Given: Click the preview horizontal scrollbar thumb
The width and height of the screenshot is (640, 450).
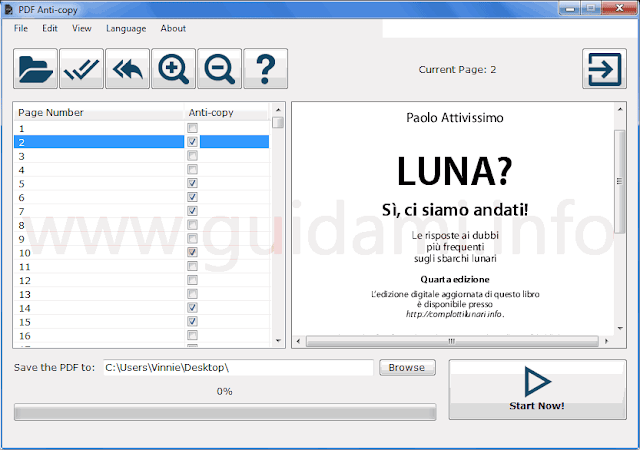Looking at the screenshot, I should [452, 341].
